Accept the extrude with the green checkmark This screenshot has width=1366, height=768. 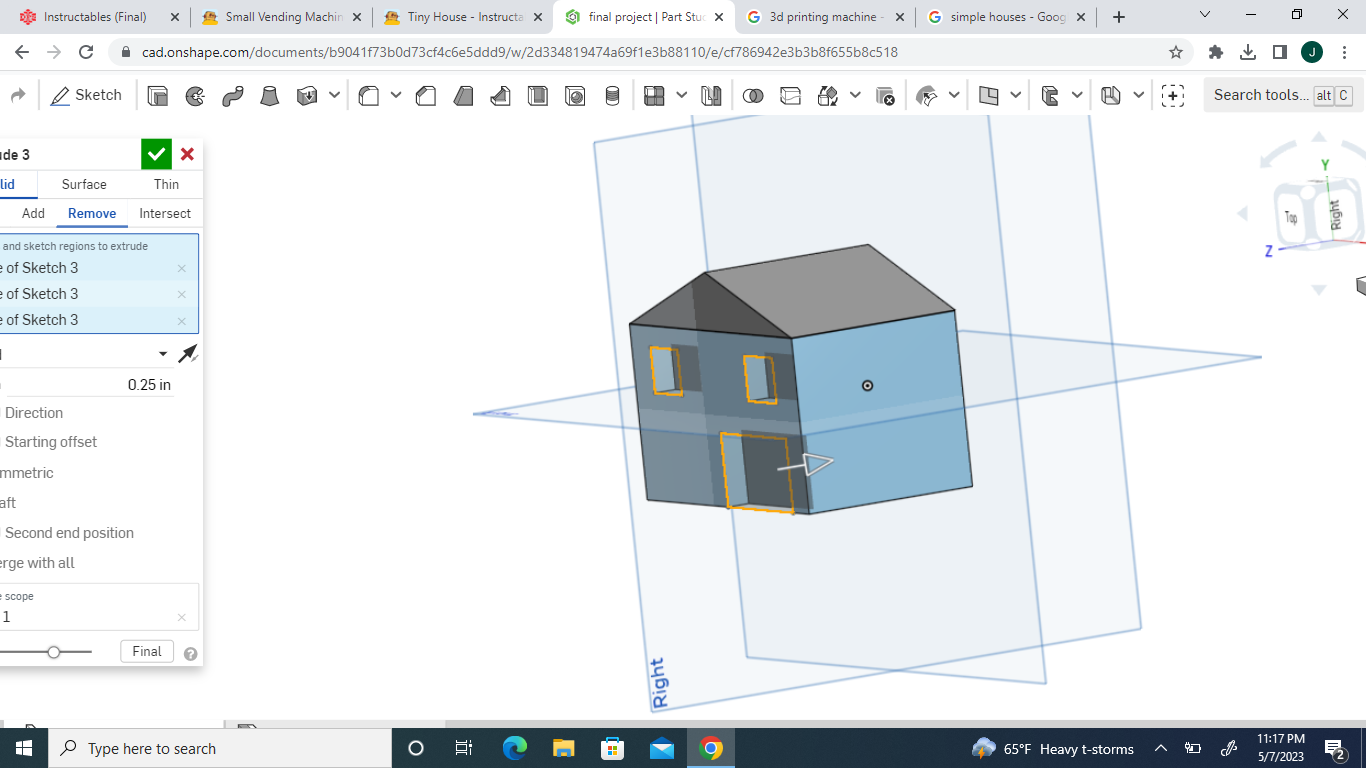click(156, 154)
